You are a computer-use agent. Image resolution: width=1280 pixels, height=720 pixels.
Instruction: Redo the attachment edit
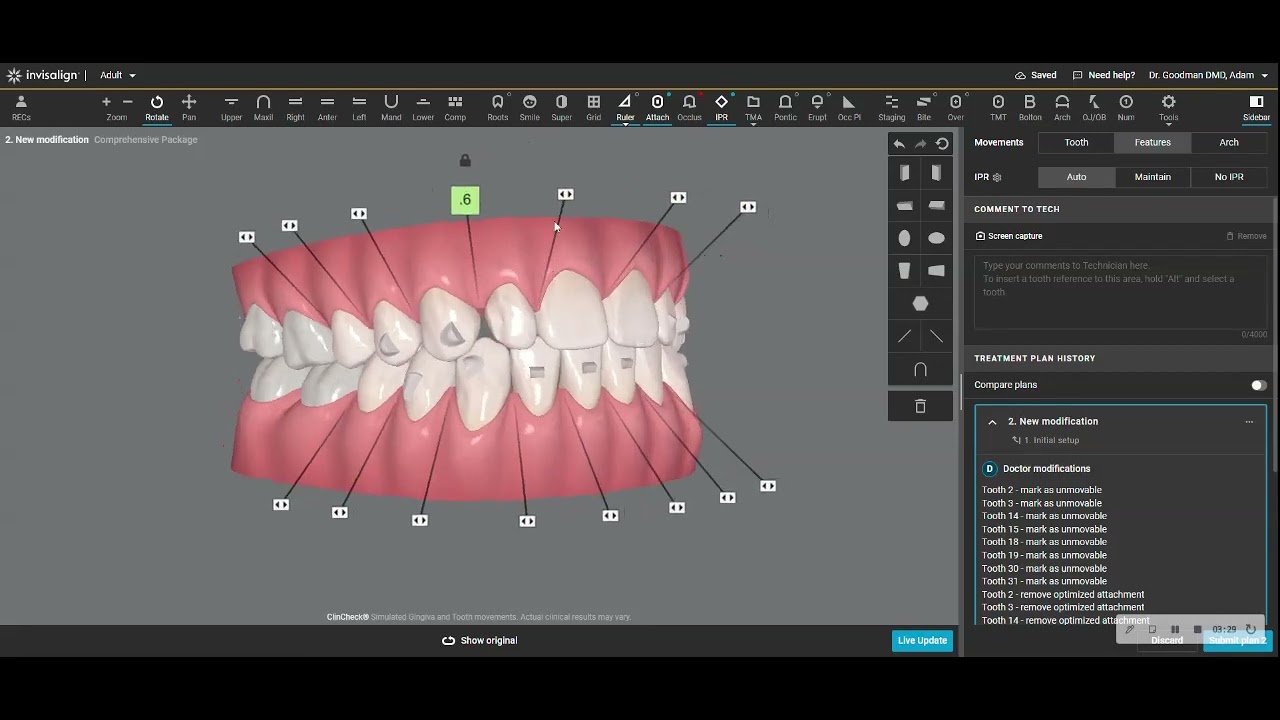[x=920, y=144]
